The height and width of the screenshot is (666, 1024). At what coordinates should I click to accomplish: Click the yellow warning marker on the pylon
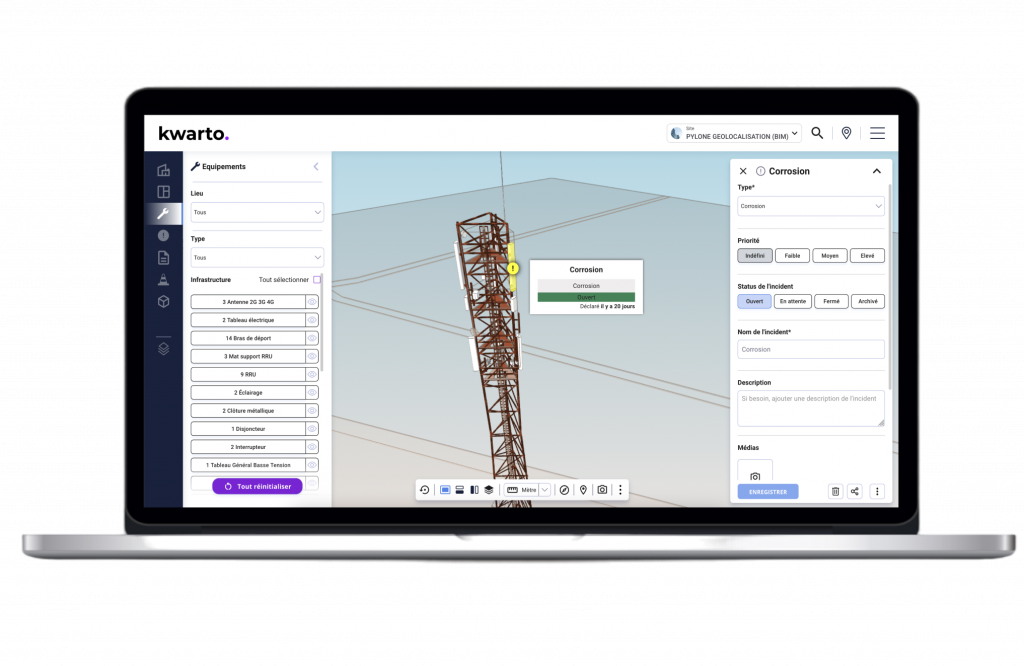(513, 268)
